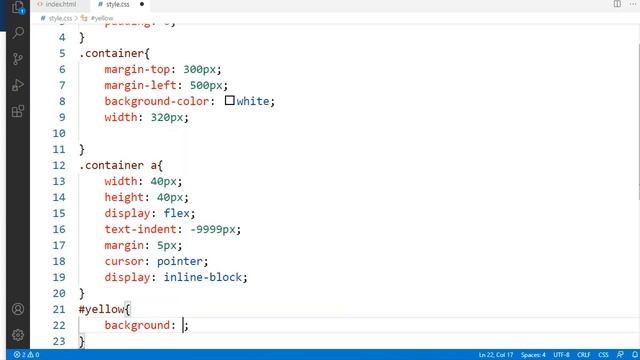Viewport: 640px width, 360px height.
Task: Click the 'cursor' property
Action: [124, 261]
